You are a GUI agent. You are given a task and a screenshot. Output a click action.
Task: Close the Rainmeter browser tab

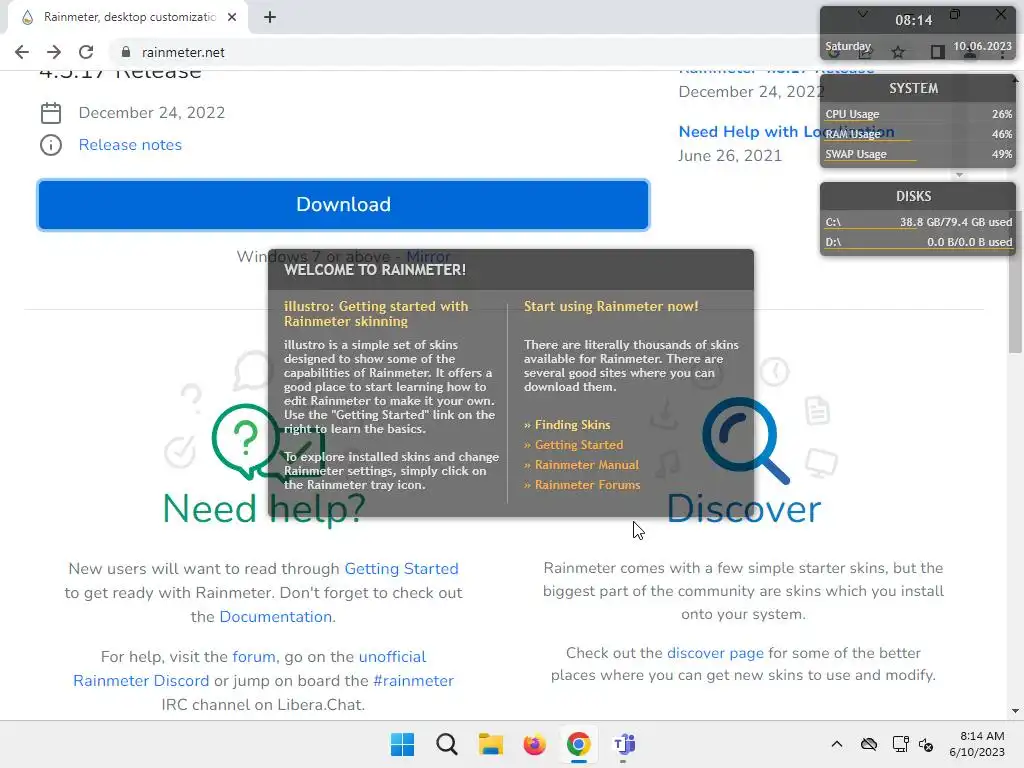point(232,17)
